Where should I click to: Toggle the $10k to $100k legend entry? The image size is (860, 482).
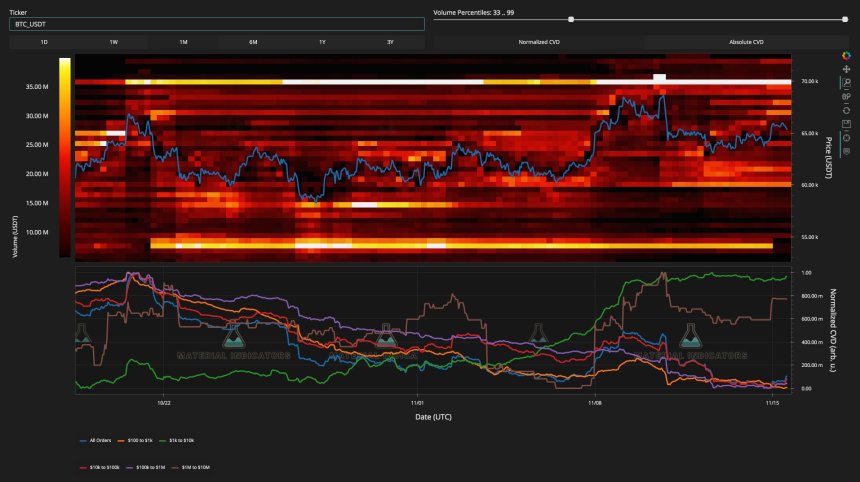[x=105, y=466]
